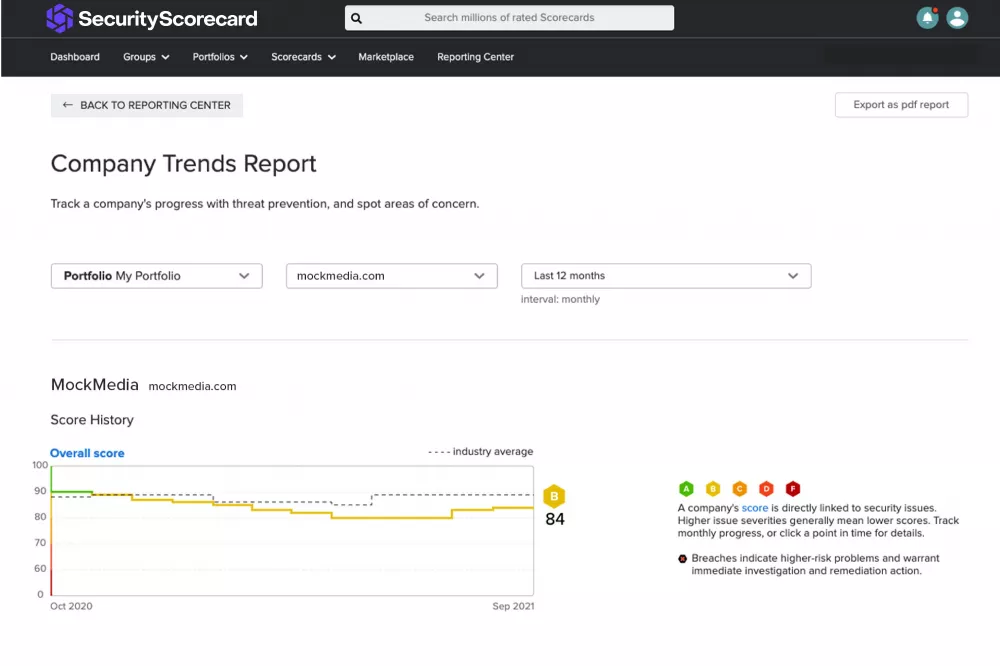1000x666 pixels.
Task: Click the grade C hexagon in legend
Action: pyautogui.click(x=740, y=489)
